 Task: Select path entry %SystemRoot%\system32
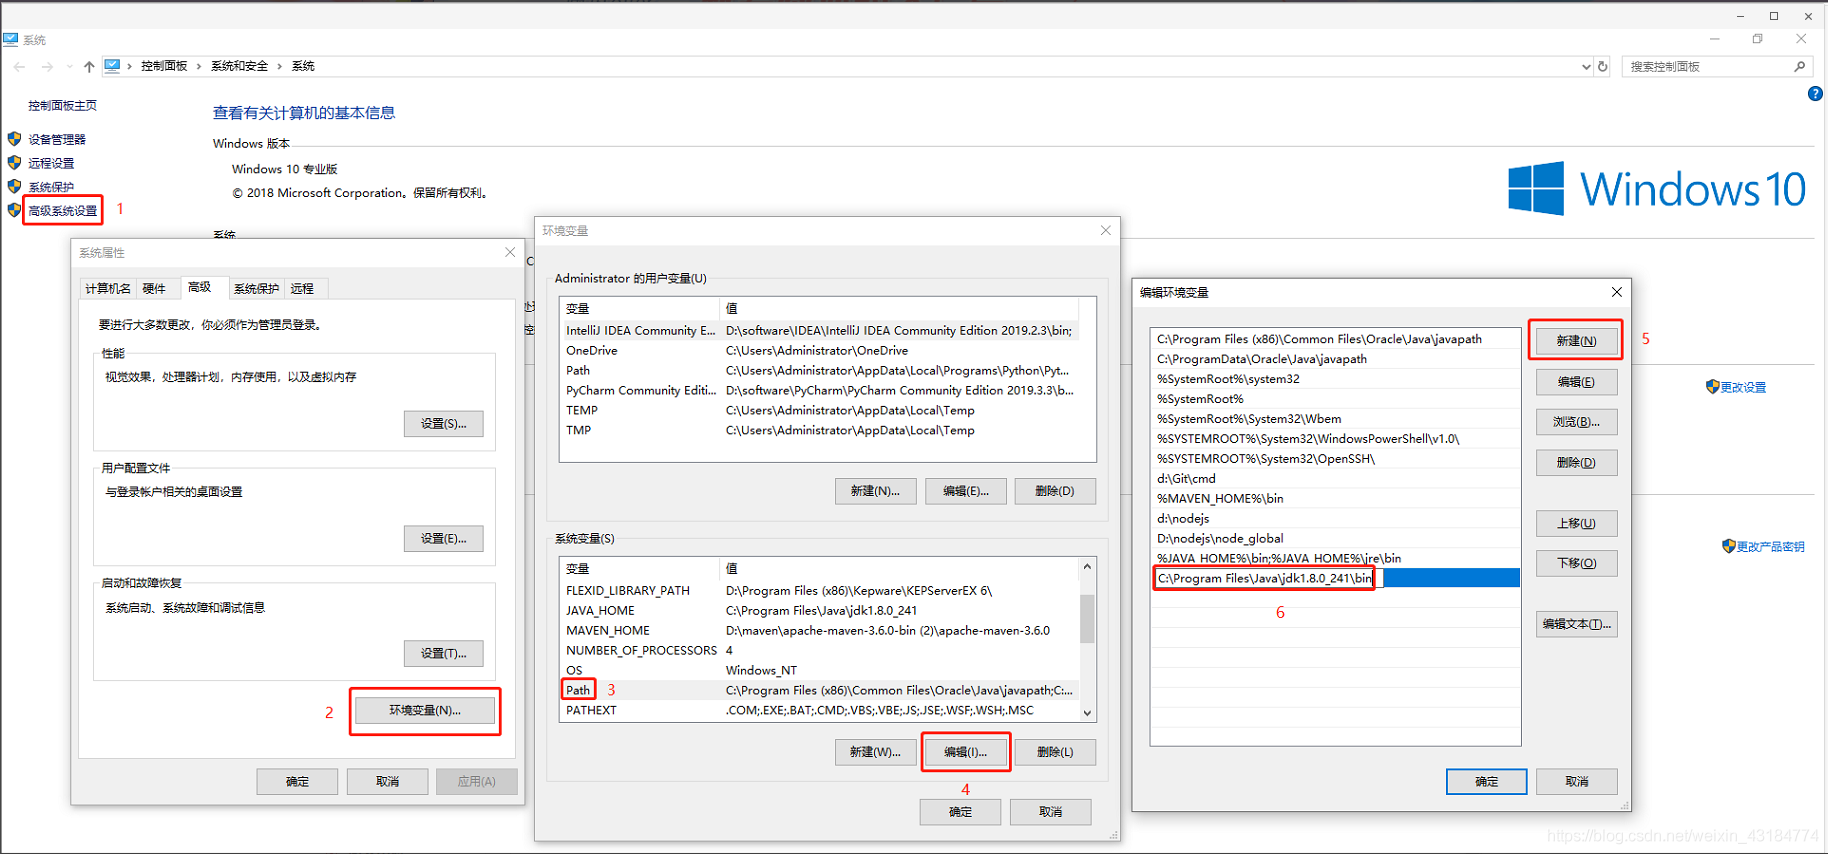[x=1335, y=379]
